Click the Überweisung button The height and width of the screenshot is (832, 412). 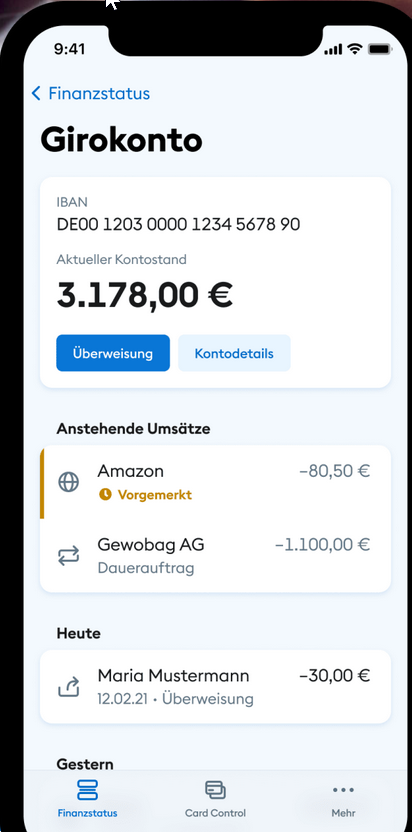coord(113,353)
